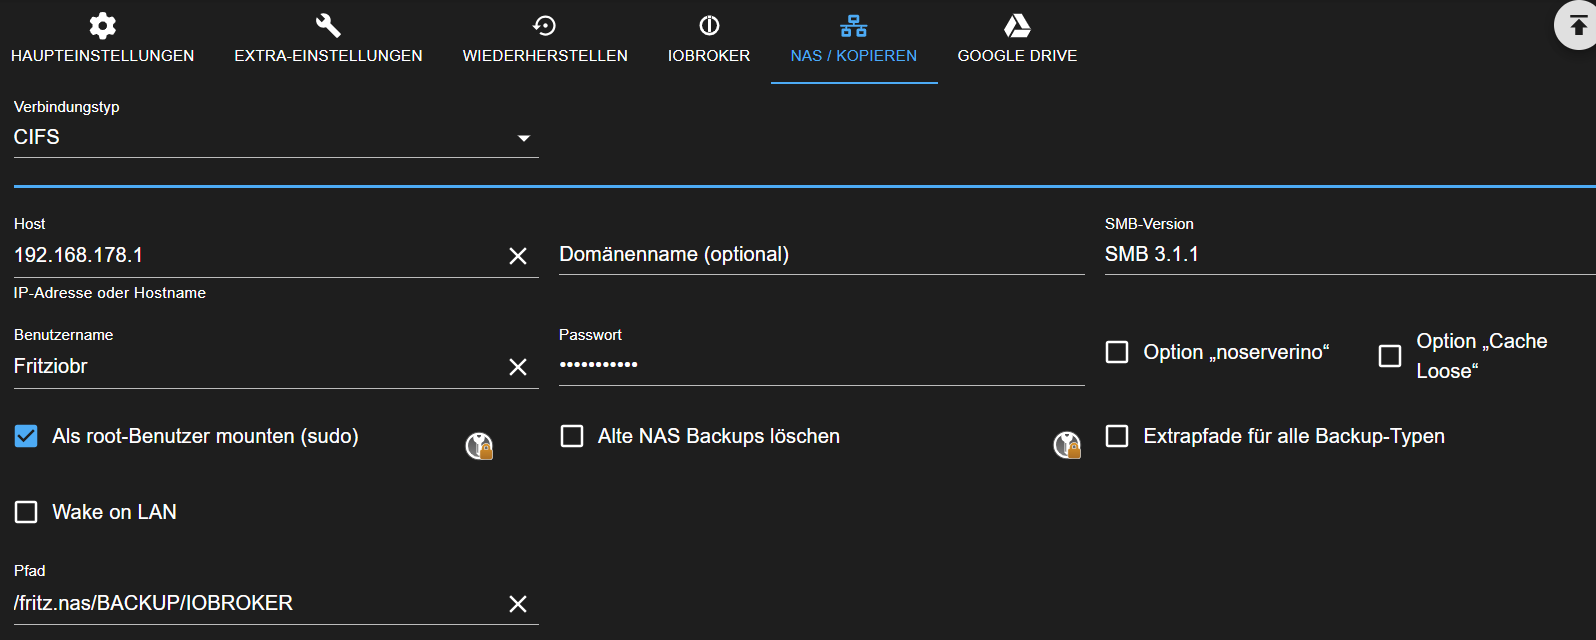Click the Domänenname (optional) field
Image resolution: width=1596 pixels, height=640 pixels.
click(x=822, y=254)
